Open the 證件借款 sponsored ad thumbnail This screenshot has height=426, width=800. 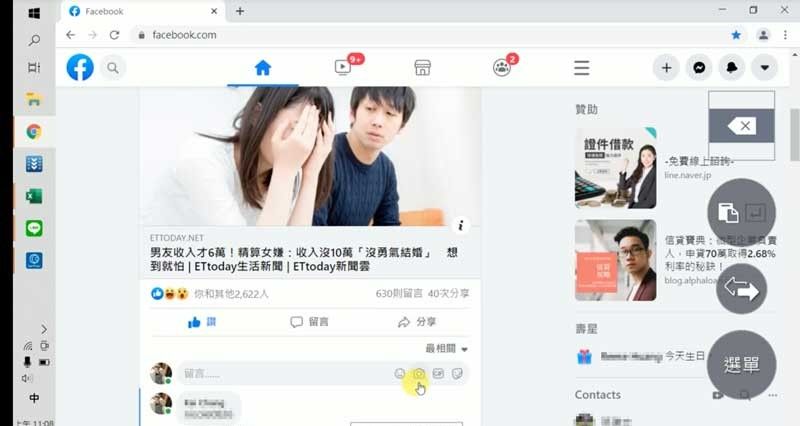click(615, 167)
